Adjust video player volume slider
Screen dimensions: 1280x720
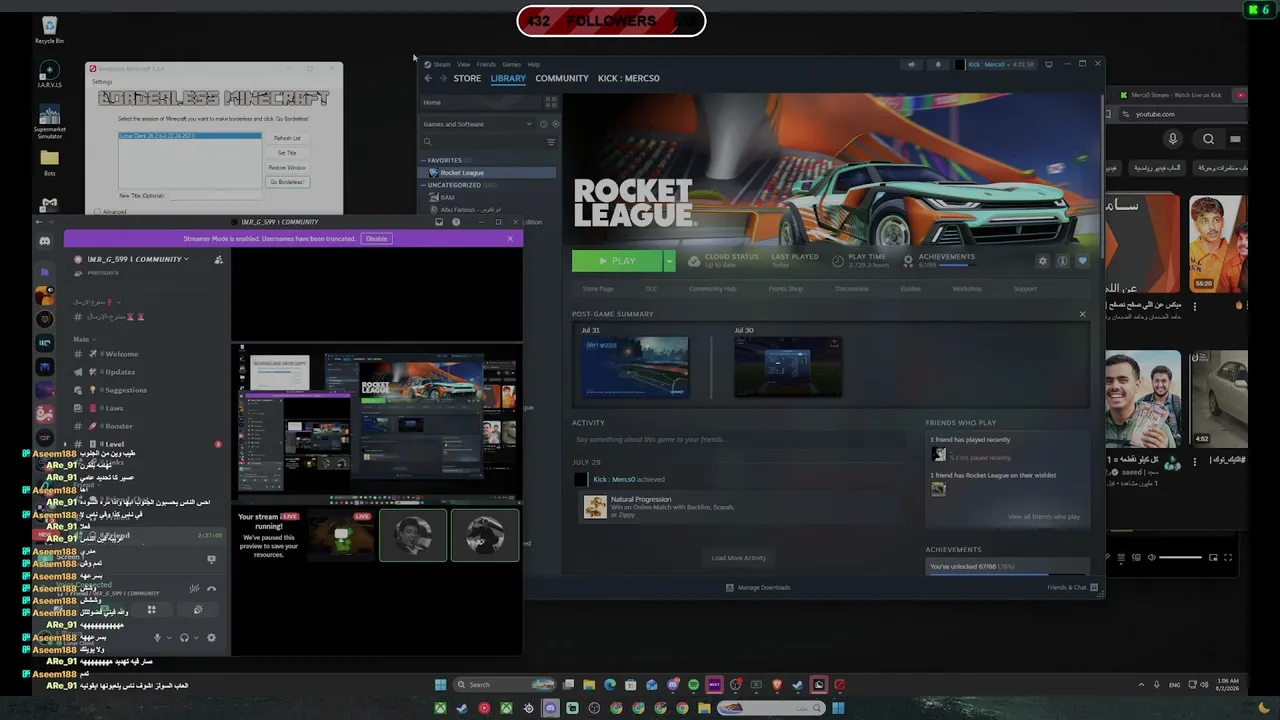[1181, 557]
